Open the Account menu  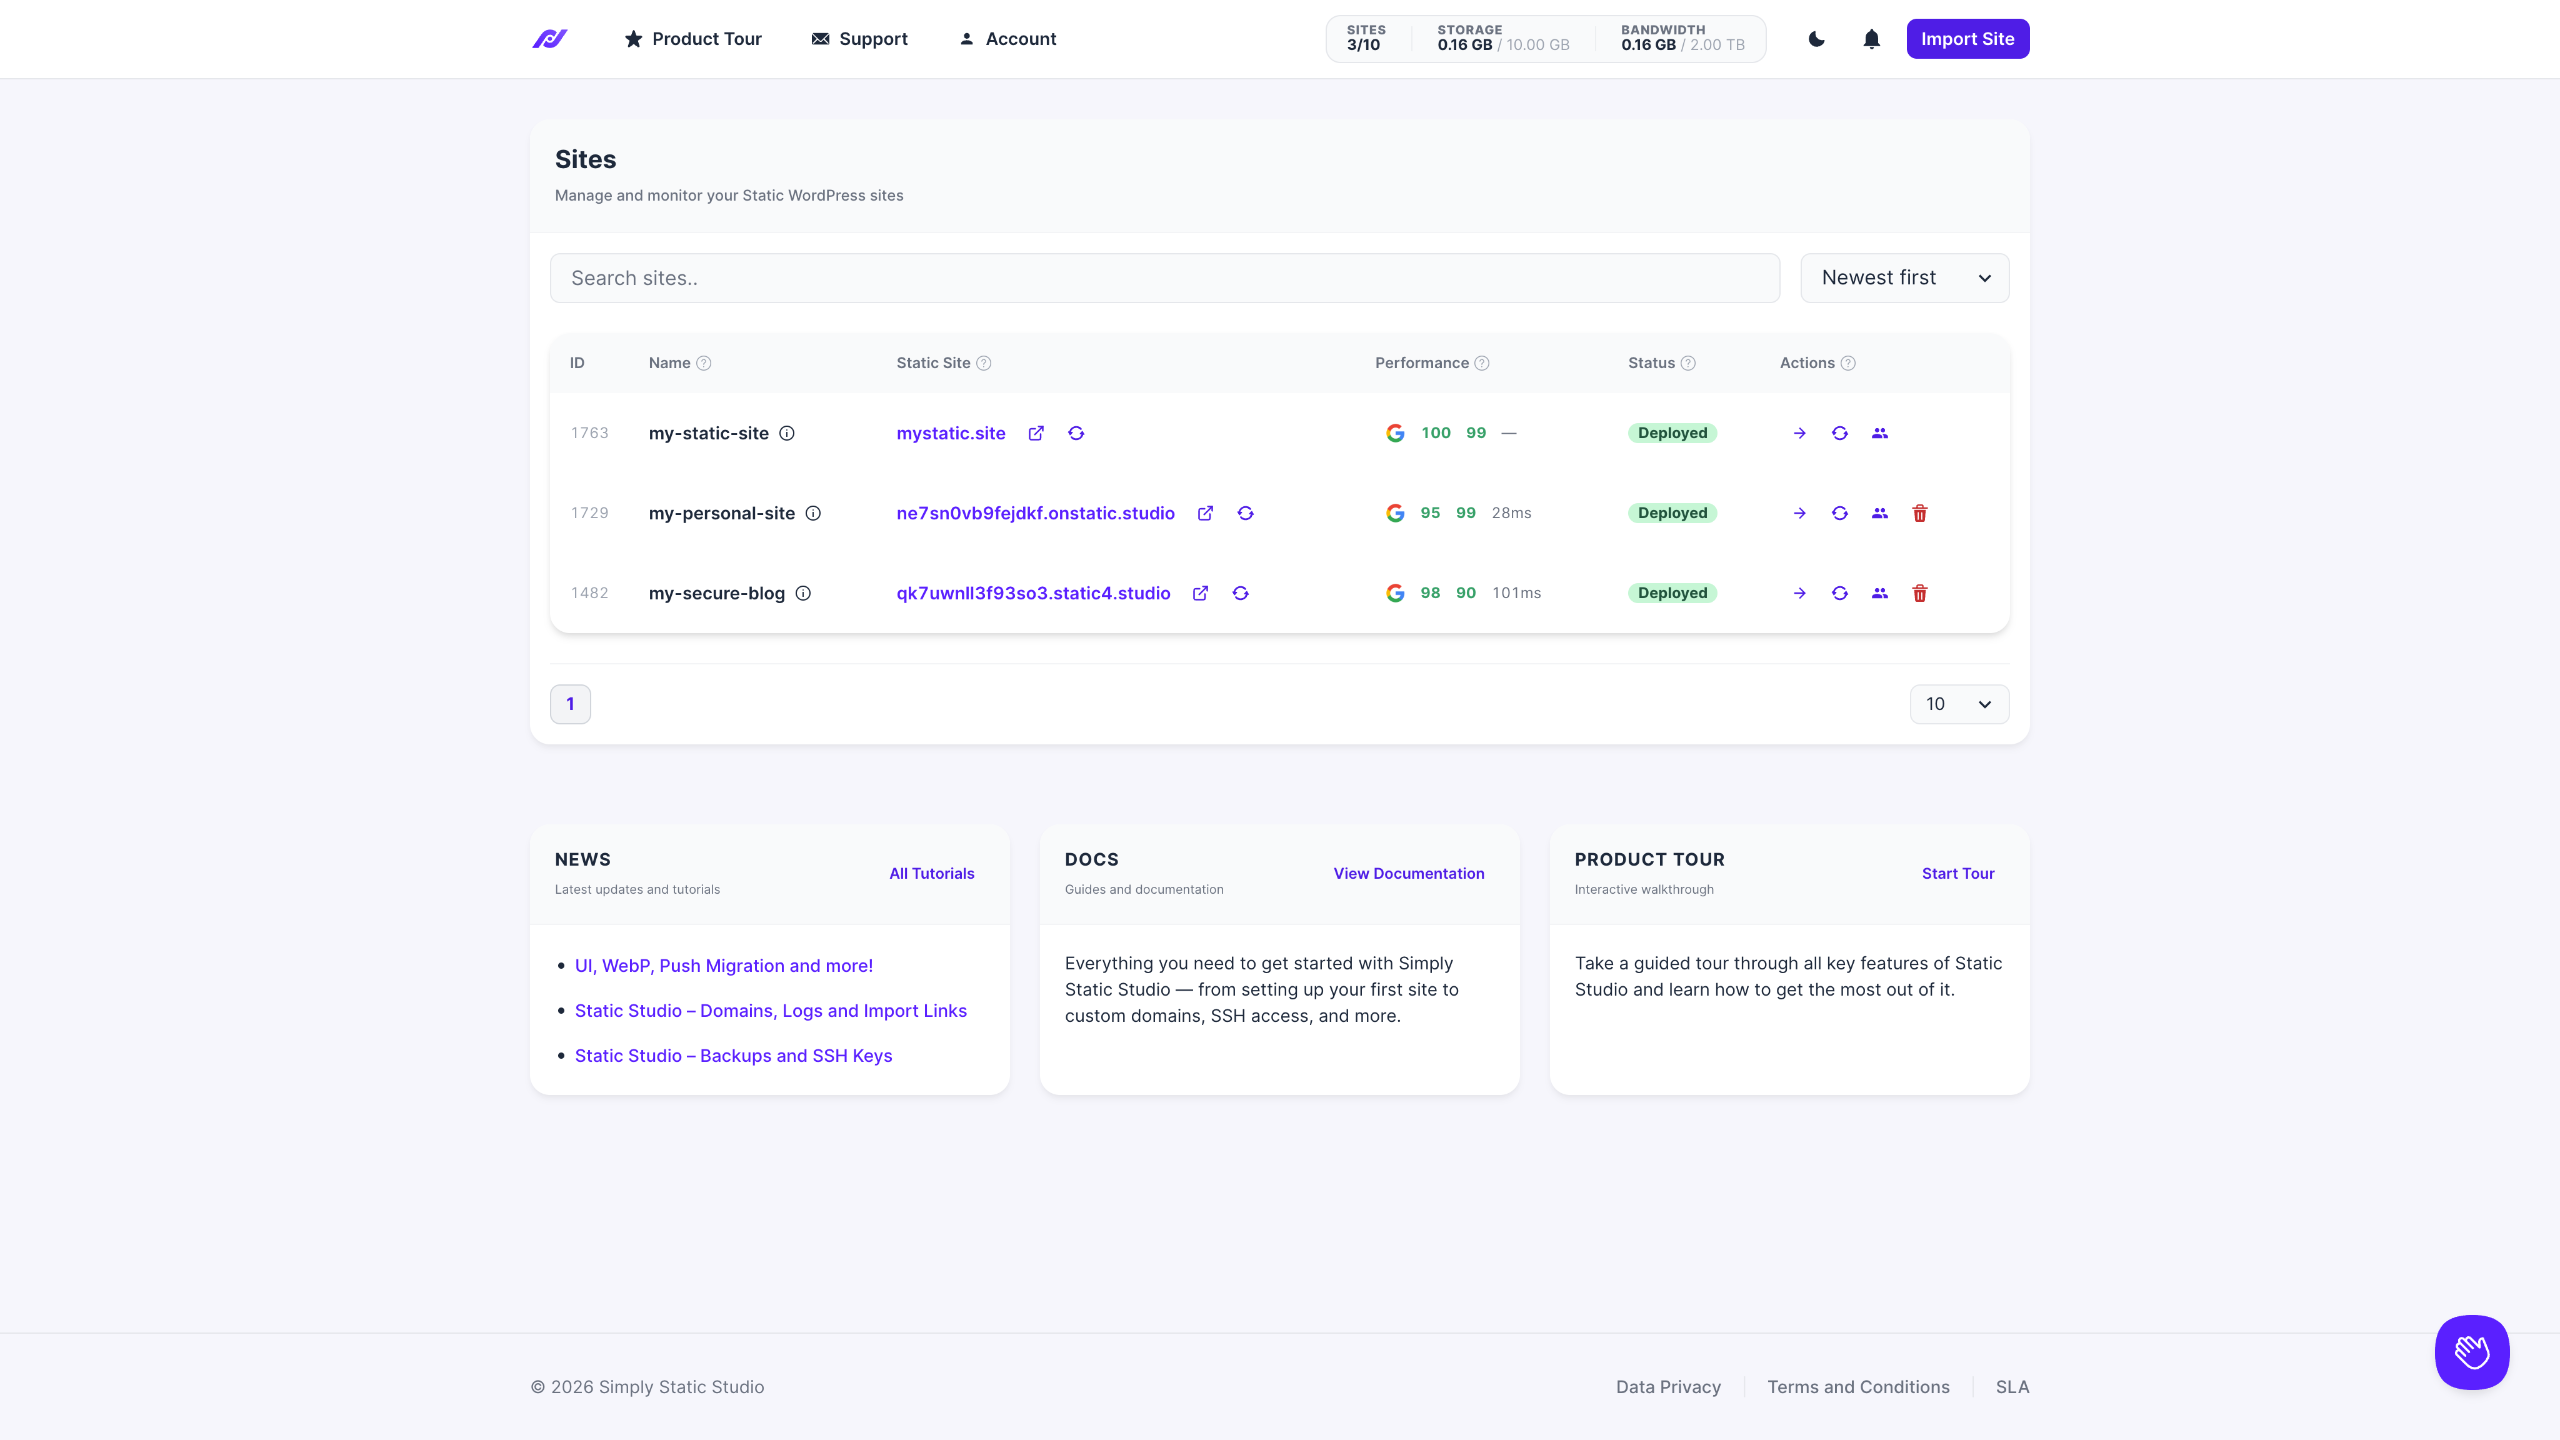pyautogui.click(x=1008, y=39)
